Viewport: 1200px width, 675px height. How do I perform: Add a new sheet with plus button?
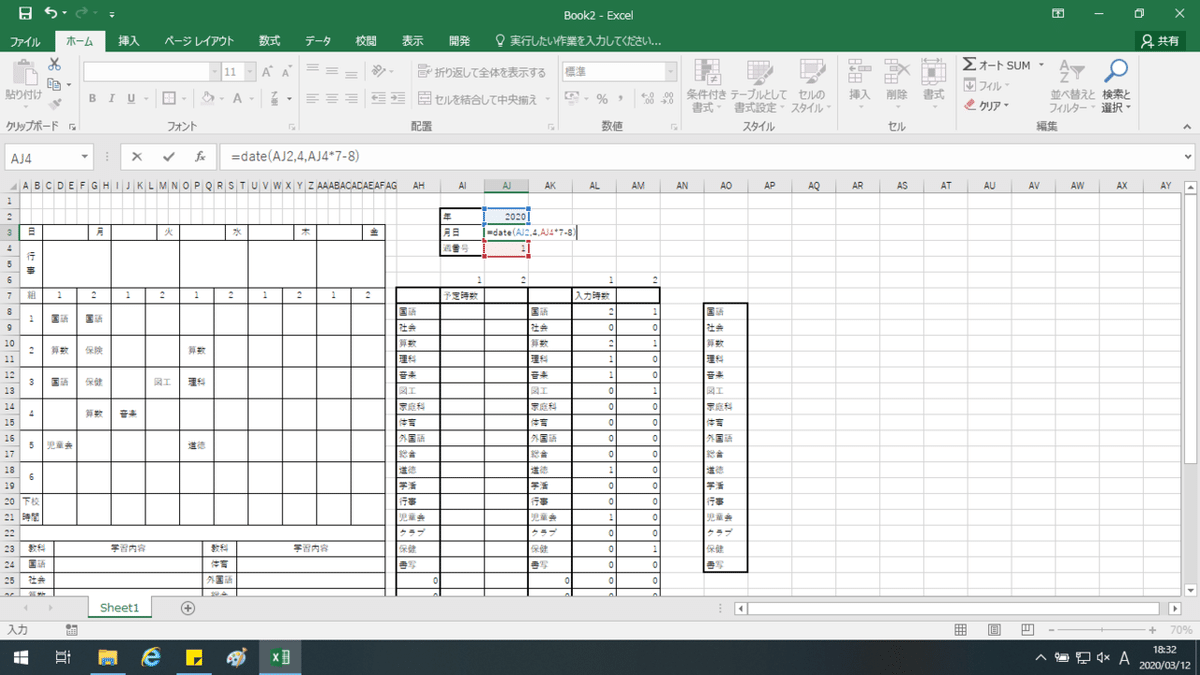click(187, 607)
